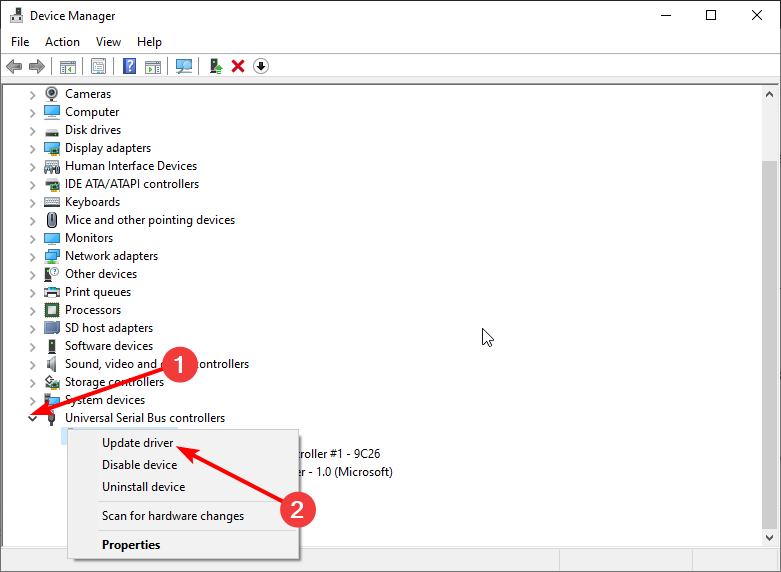This screenshot has width=781, height=572.
Task: Click the Disk drives icon
Action: pos(52,132)
